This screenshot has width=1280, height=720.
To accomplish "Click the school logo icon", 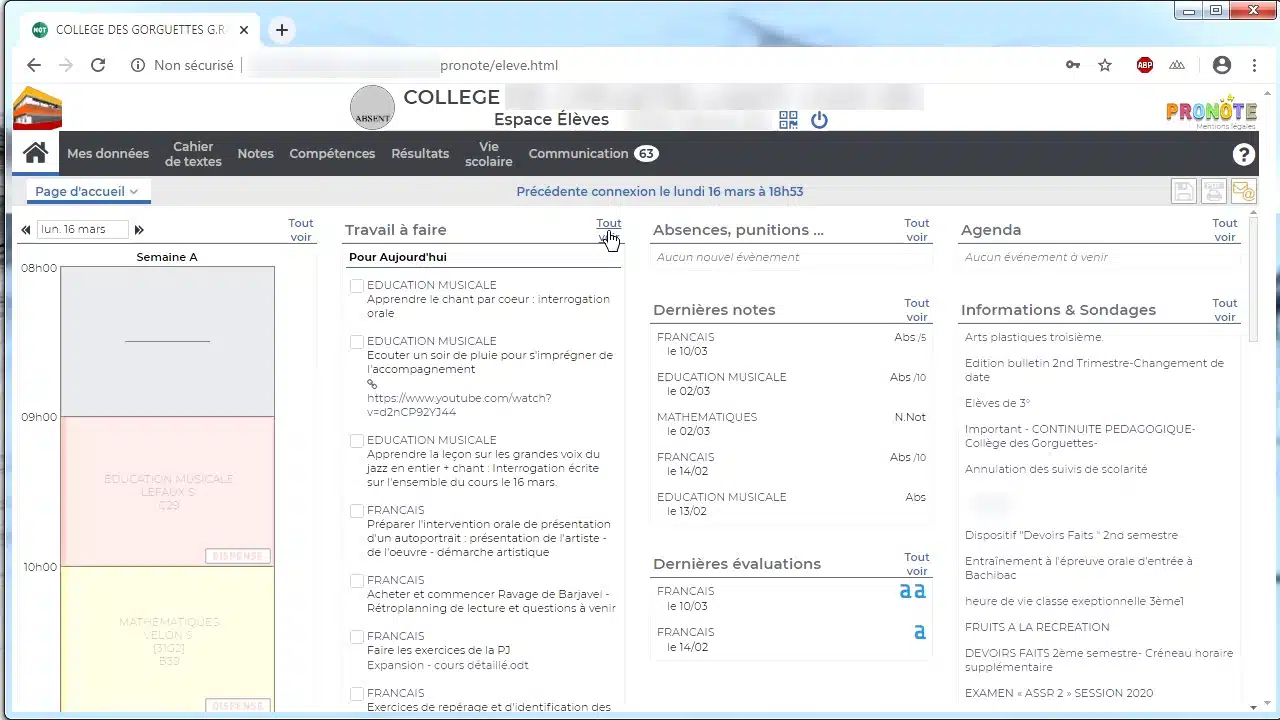I will pyautogui.click(x=37, y=108).
